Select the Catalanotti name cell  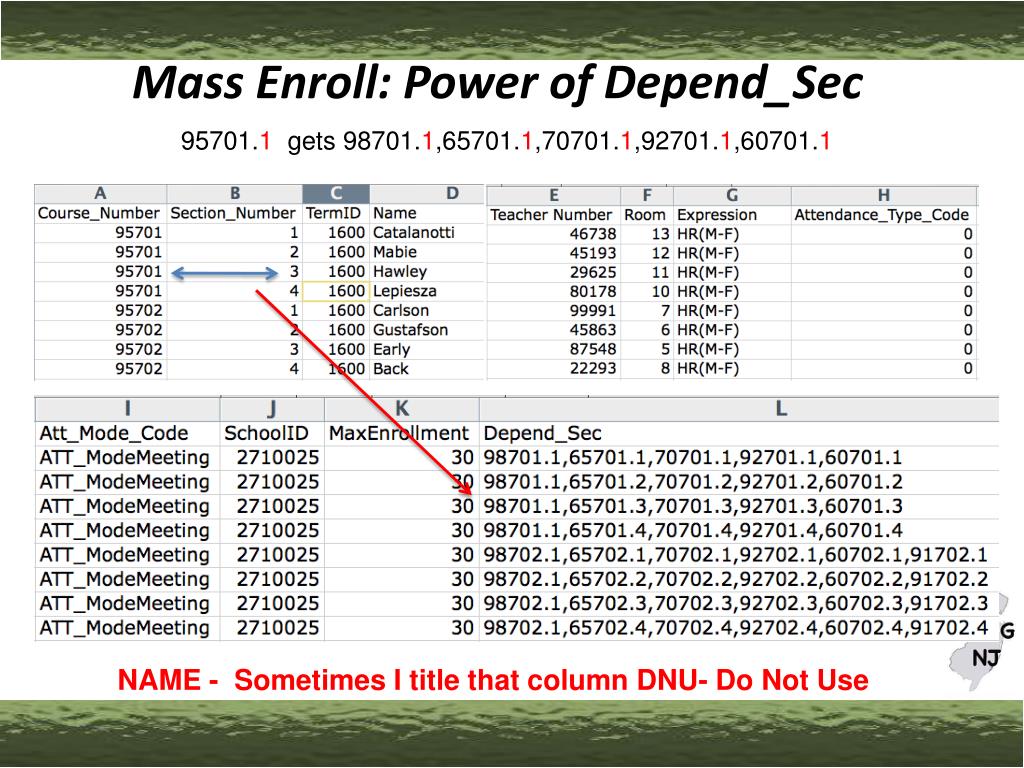tap(427, 233)
